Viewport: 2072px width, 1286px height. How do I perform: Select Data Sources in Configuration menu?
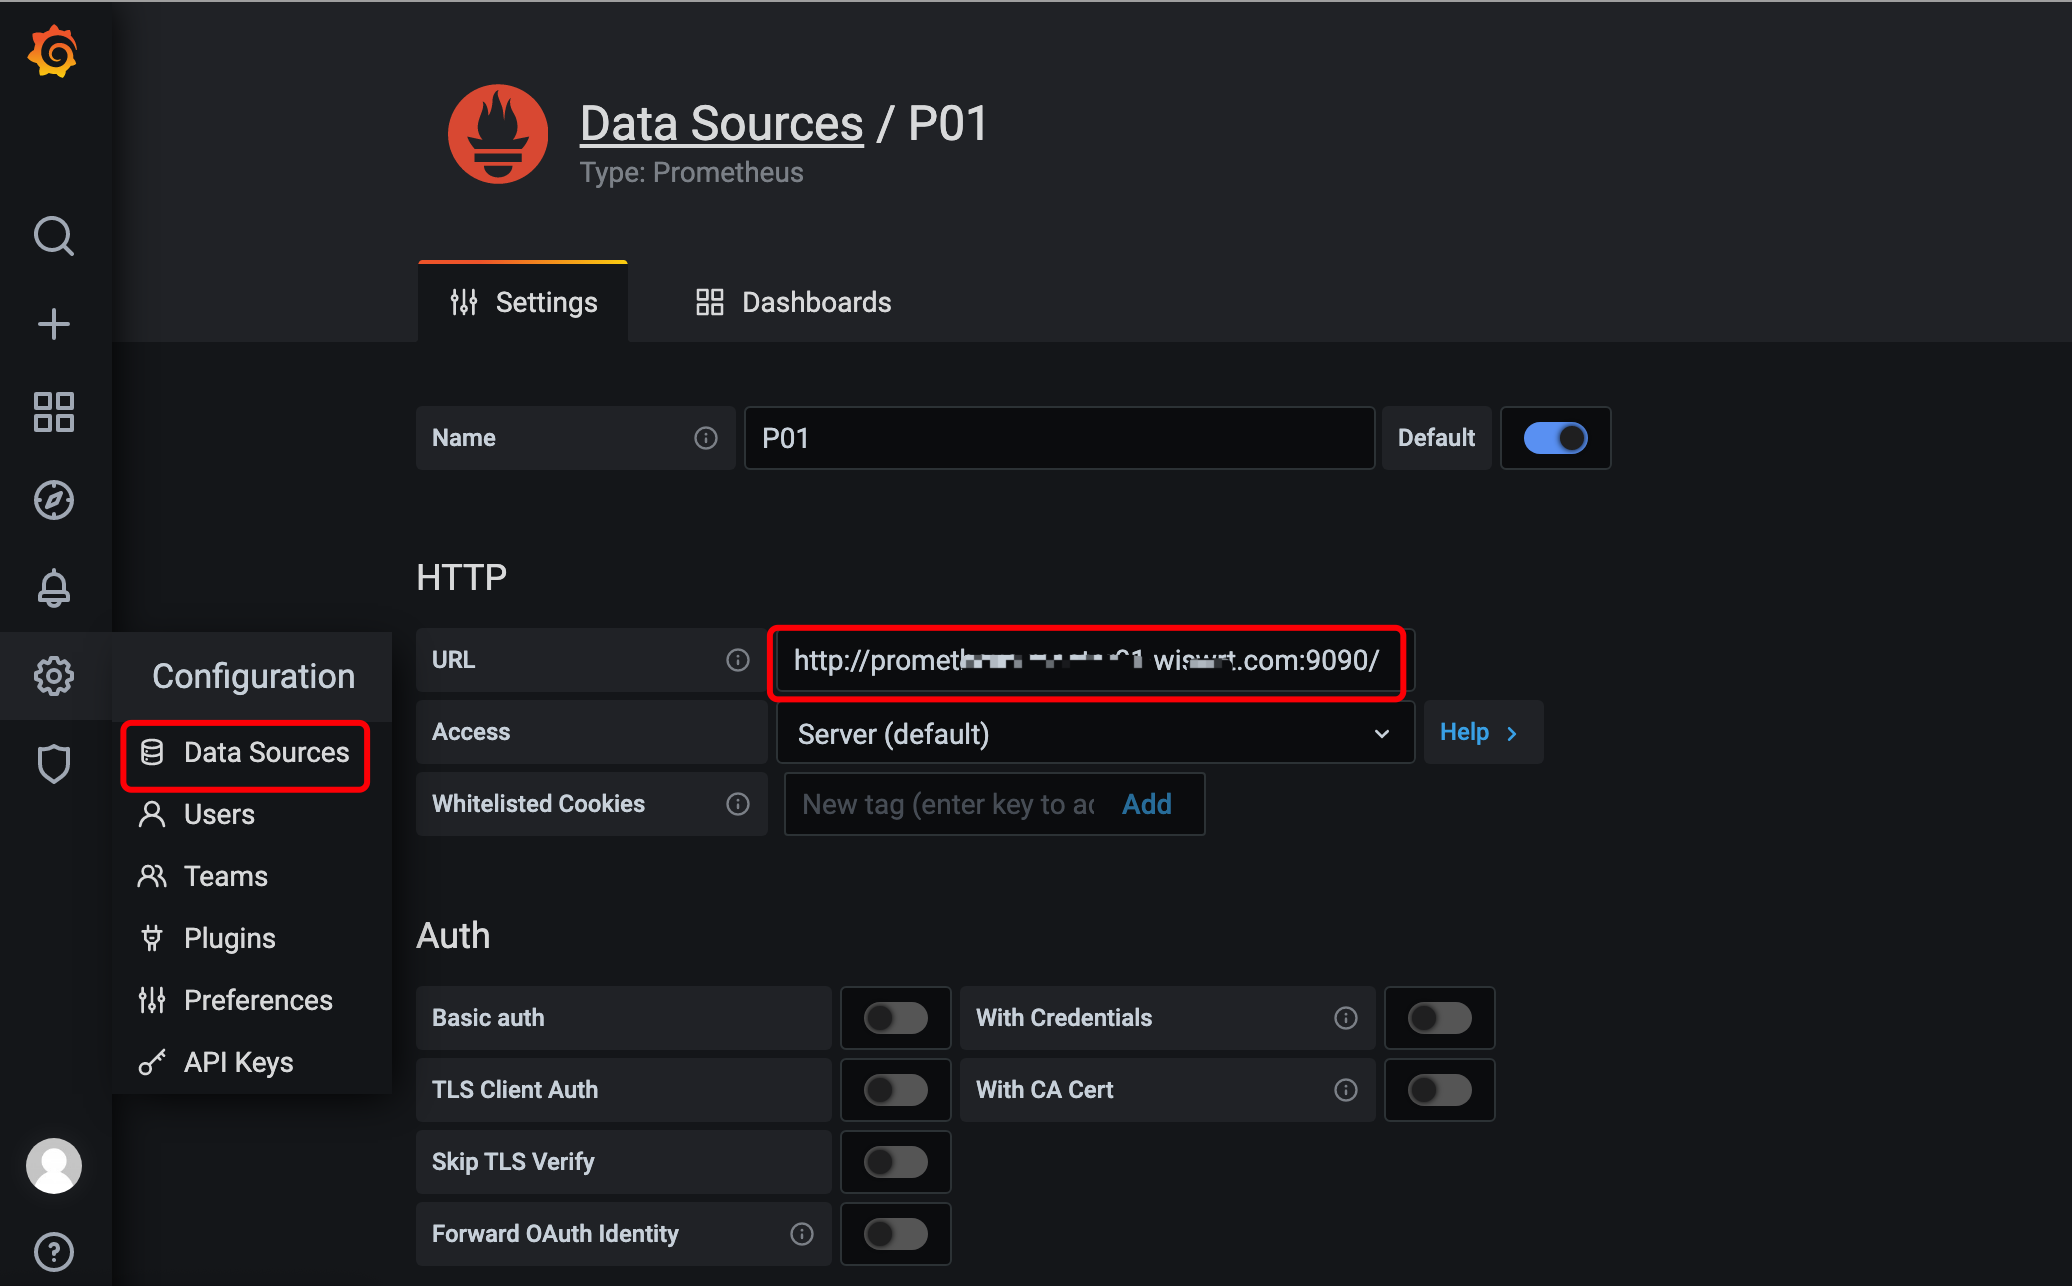click(245, 752)
